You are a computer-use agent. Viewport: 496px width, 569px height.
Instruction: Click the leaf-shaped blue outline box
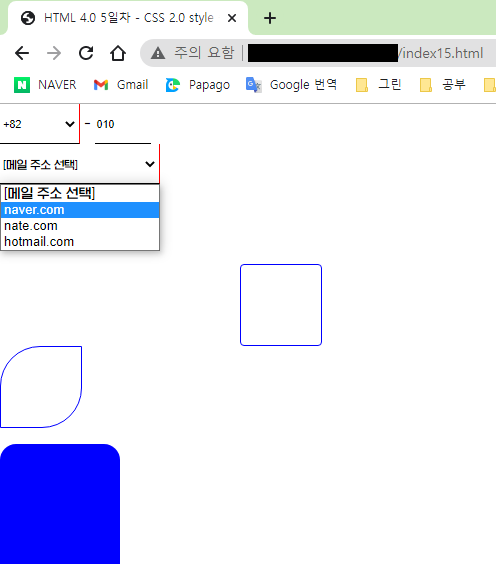(x=41, y=387)
